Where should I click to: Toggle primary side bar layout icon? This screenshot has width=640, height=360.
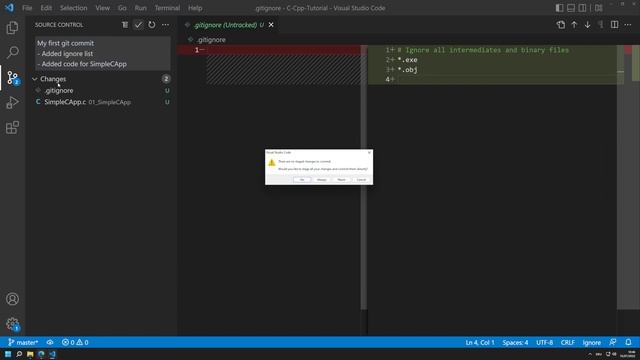tap(560, 8)
